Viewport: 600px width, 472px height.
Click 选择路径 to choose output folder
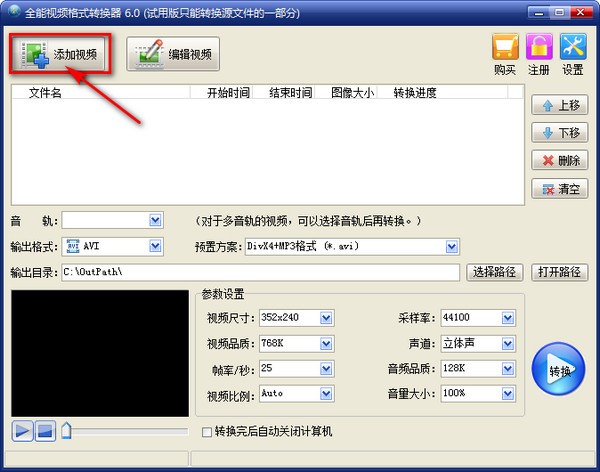[494, 272]
